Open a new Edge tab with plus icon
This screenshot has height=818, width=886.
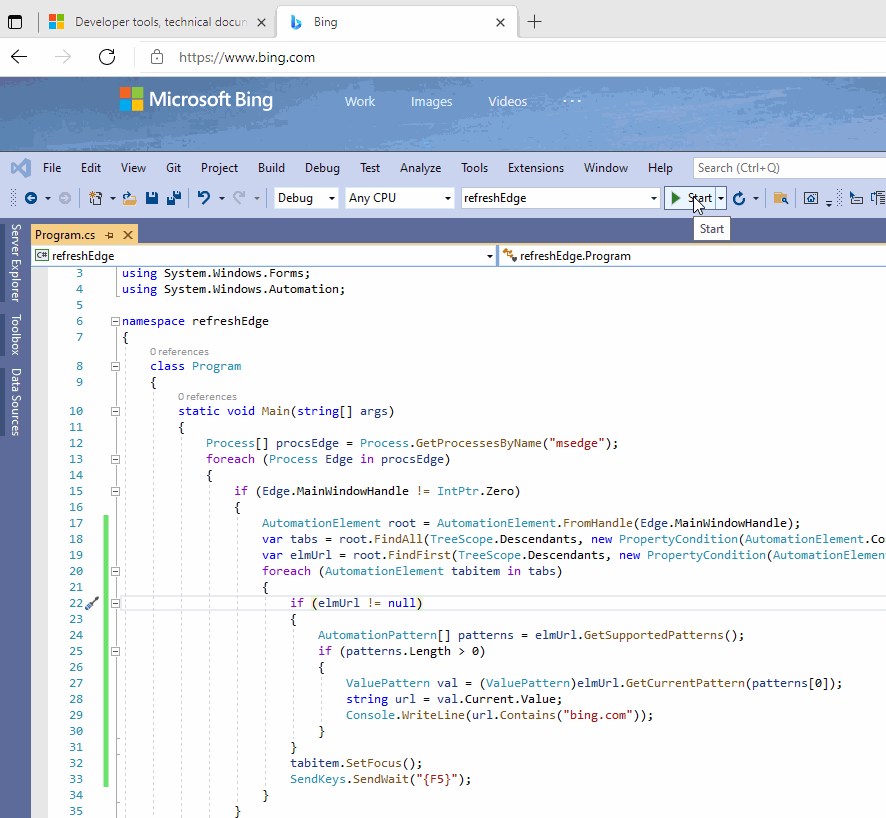[534, 22]
